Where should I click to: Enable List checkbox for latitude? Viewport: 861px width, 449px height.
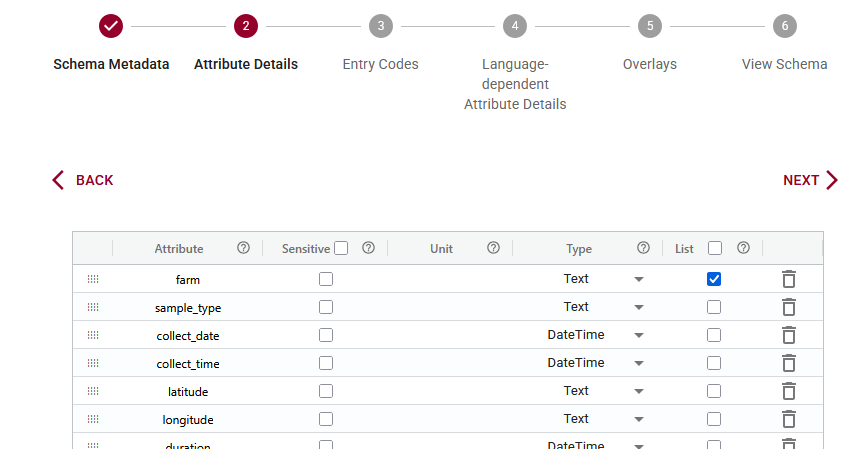(714, 391)
